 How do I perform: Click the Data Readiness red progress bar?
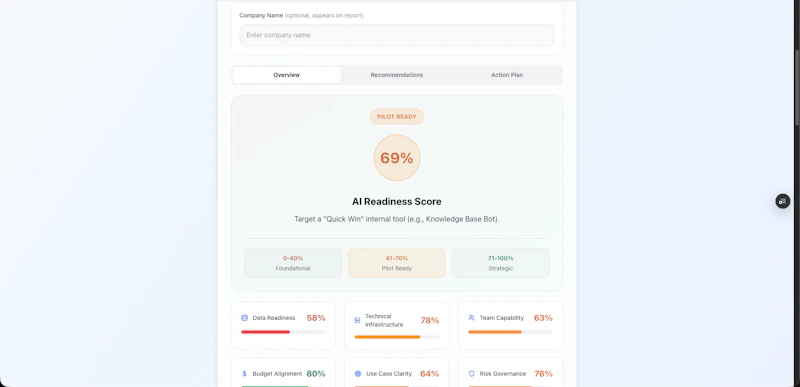point(265,332)
